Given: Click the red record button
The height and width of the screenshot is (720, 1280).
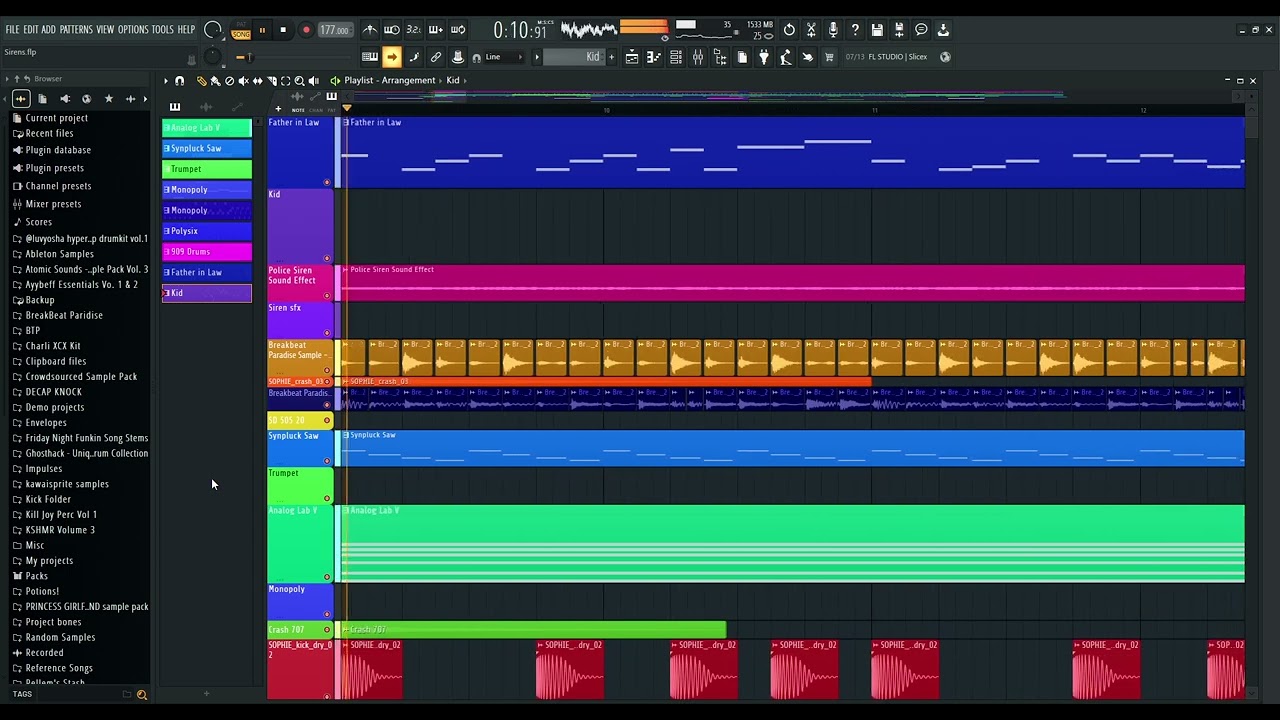Looking at the screenshot, I should [x=306, y=30].
